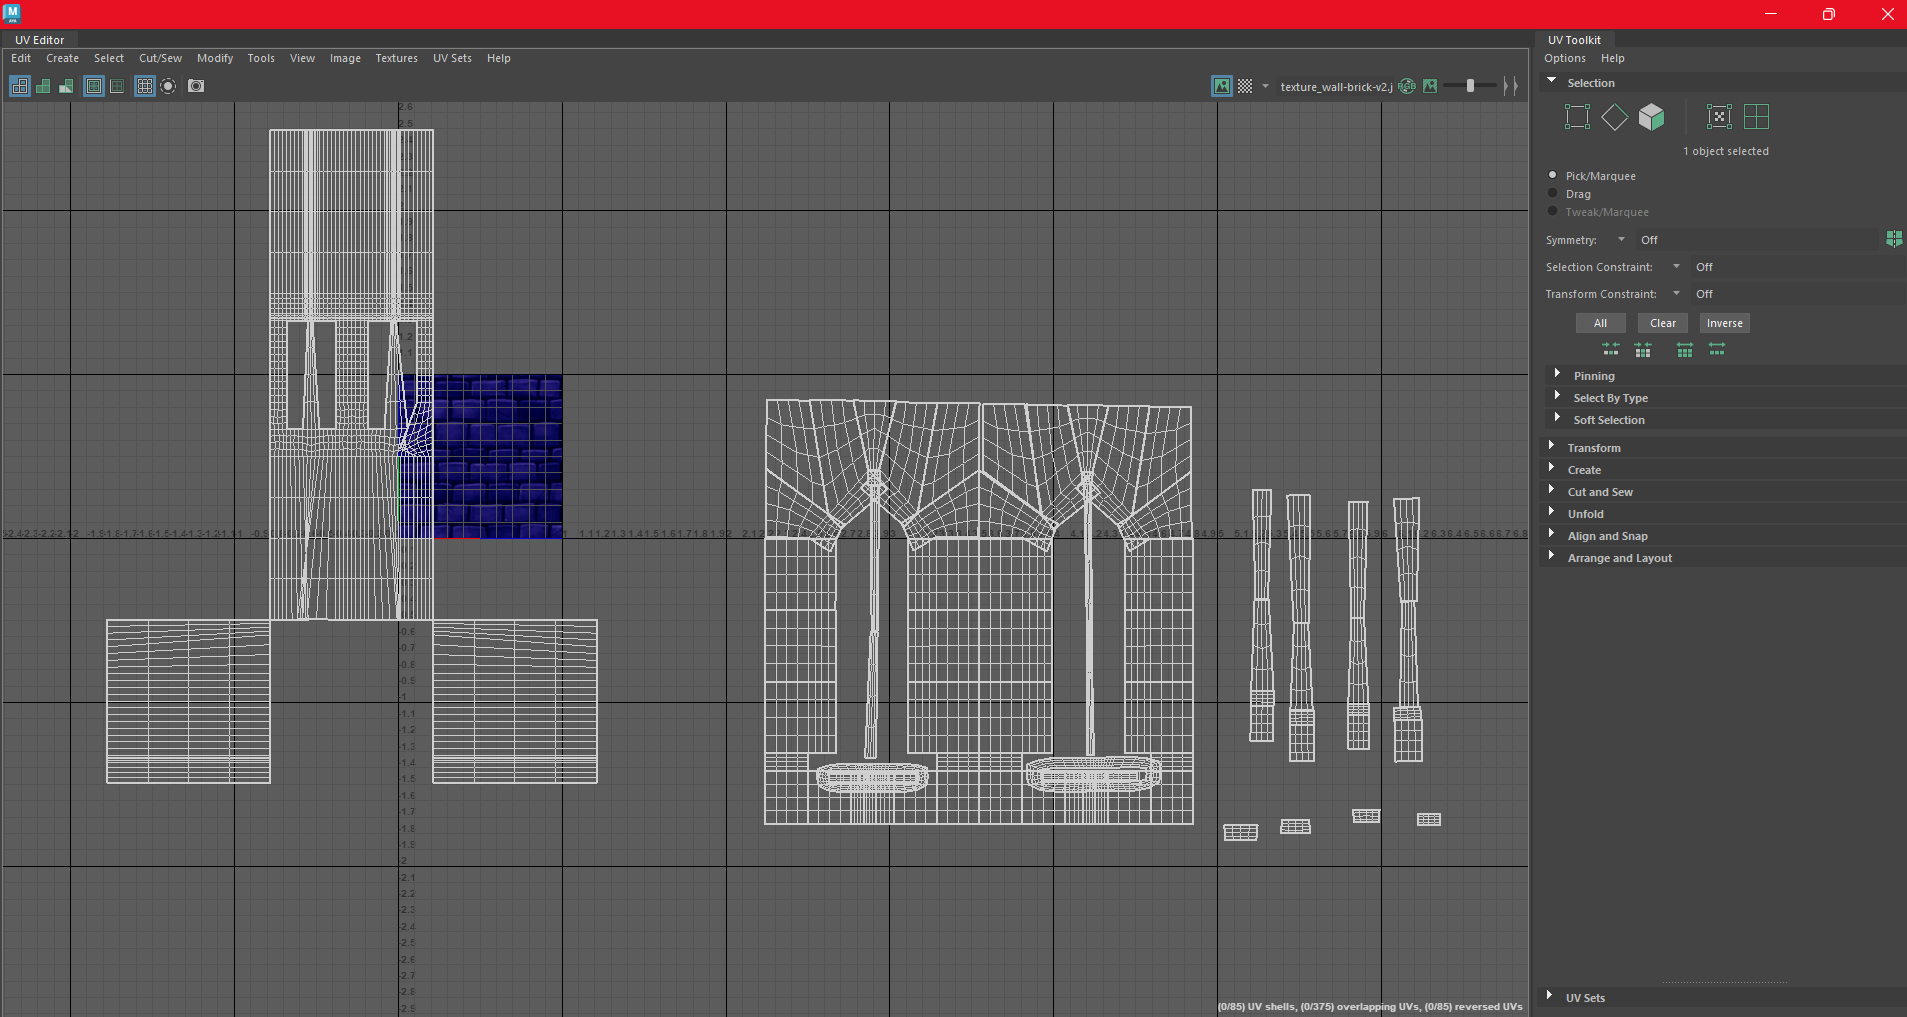
Task: Toggle shaded UV display icon
Action: click(x=43, y=86)
